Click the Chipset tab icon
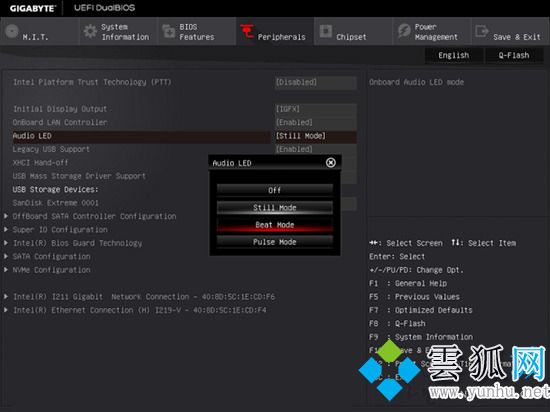550x412 pixels. [x=326, y=31]
